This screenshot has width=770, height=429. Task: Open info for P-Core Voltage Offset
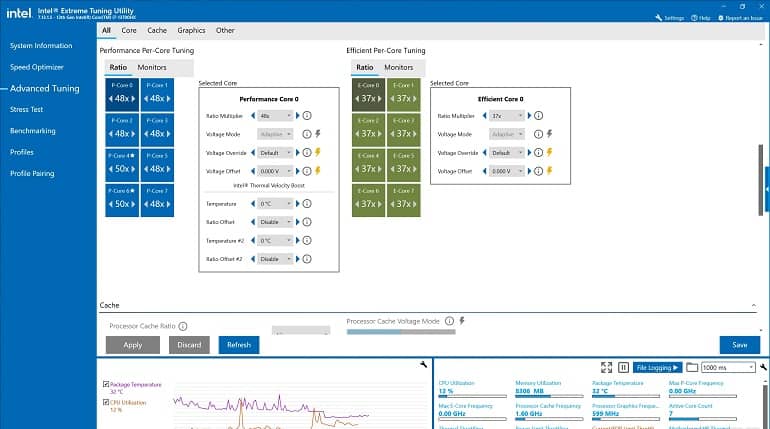(307, 171)
